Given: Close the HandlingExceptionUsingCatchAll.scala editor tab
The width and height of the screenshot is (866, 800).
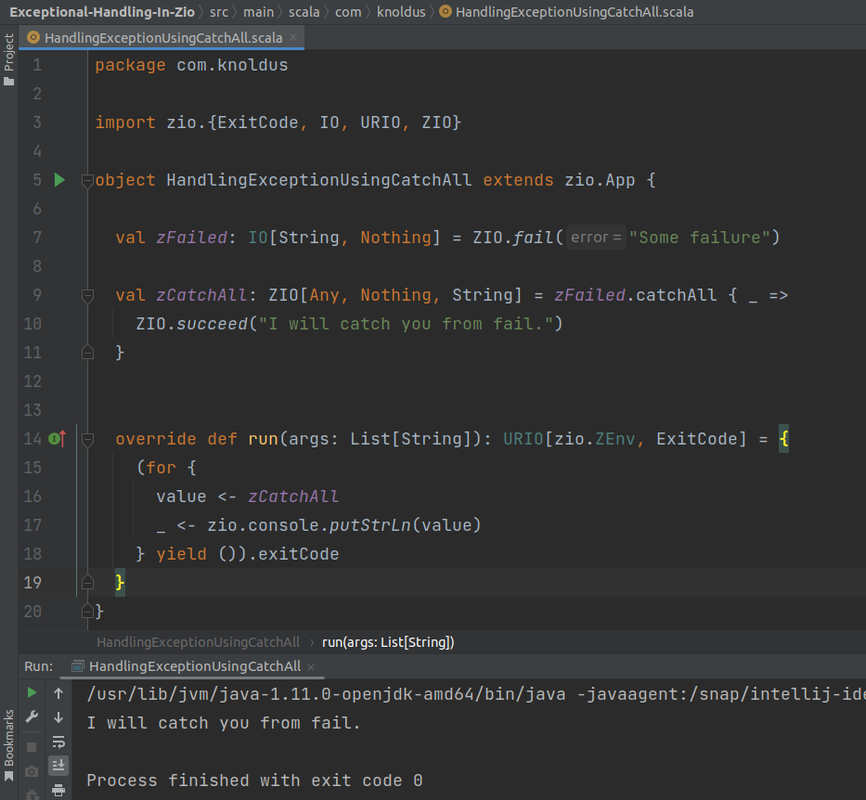Looking at the screenshot, I should (293, 38).
